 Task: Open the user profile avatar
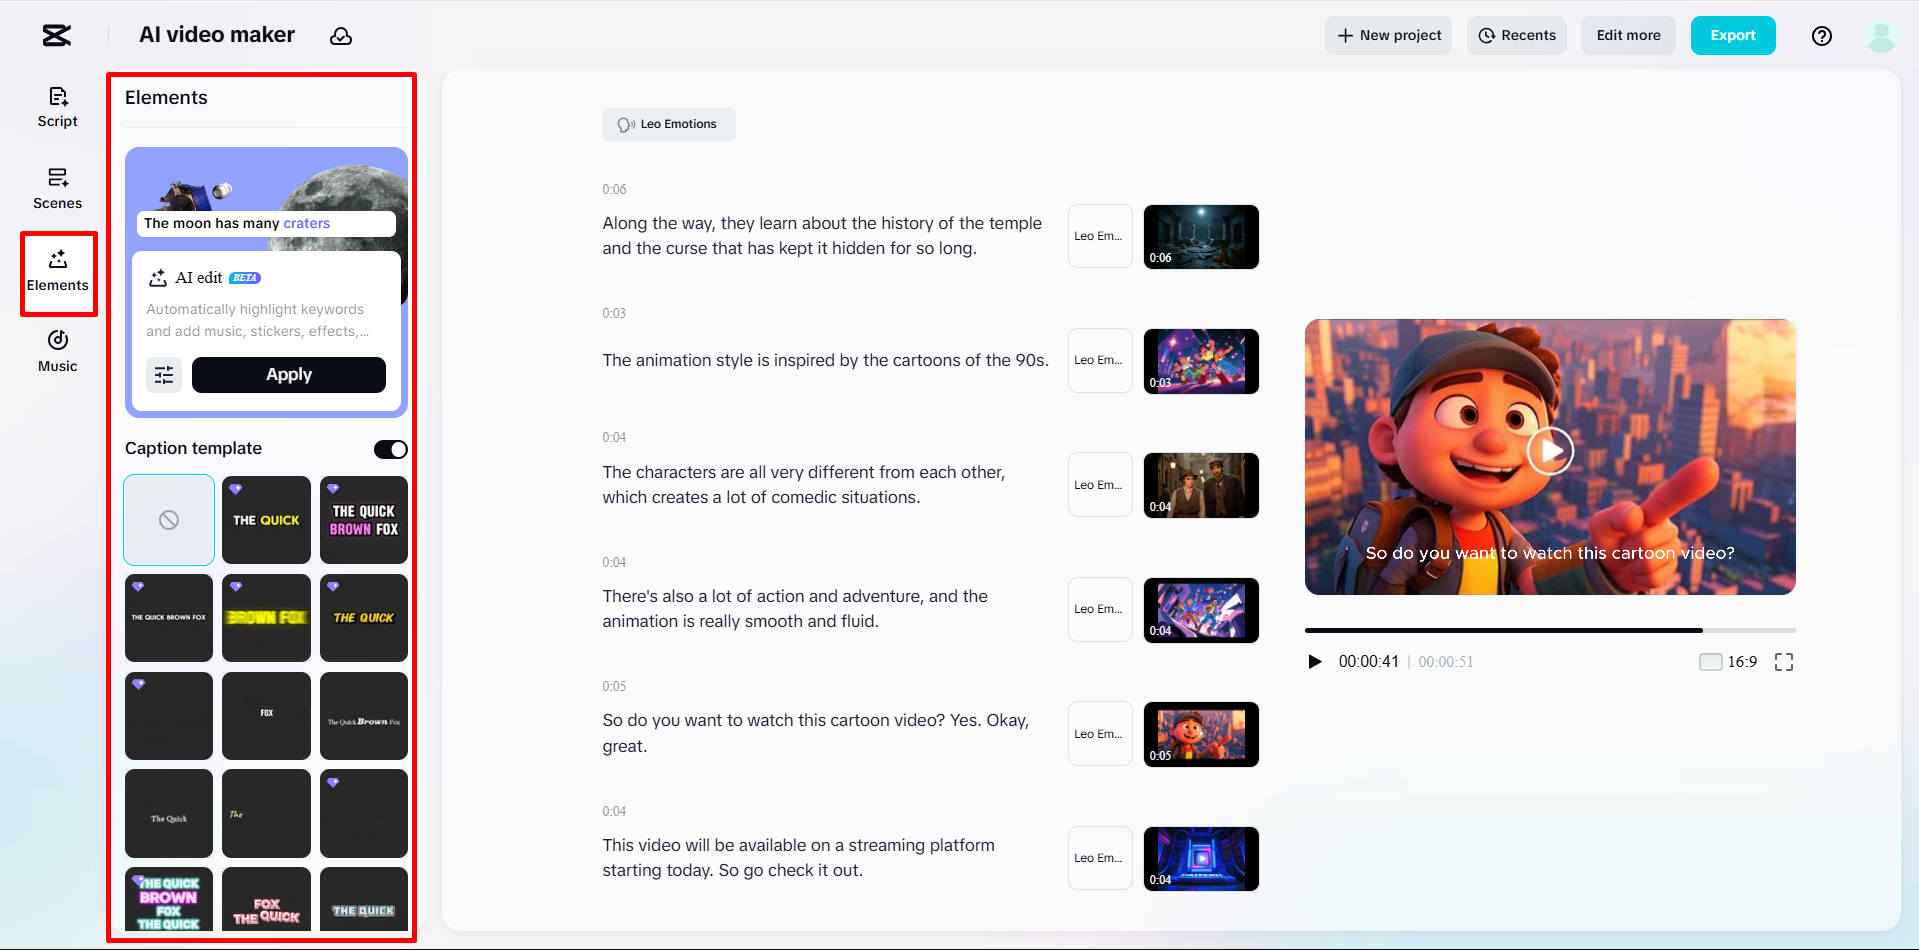click(1882, 36)
